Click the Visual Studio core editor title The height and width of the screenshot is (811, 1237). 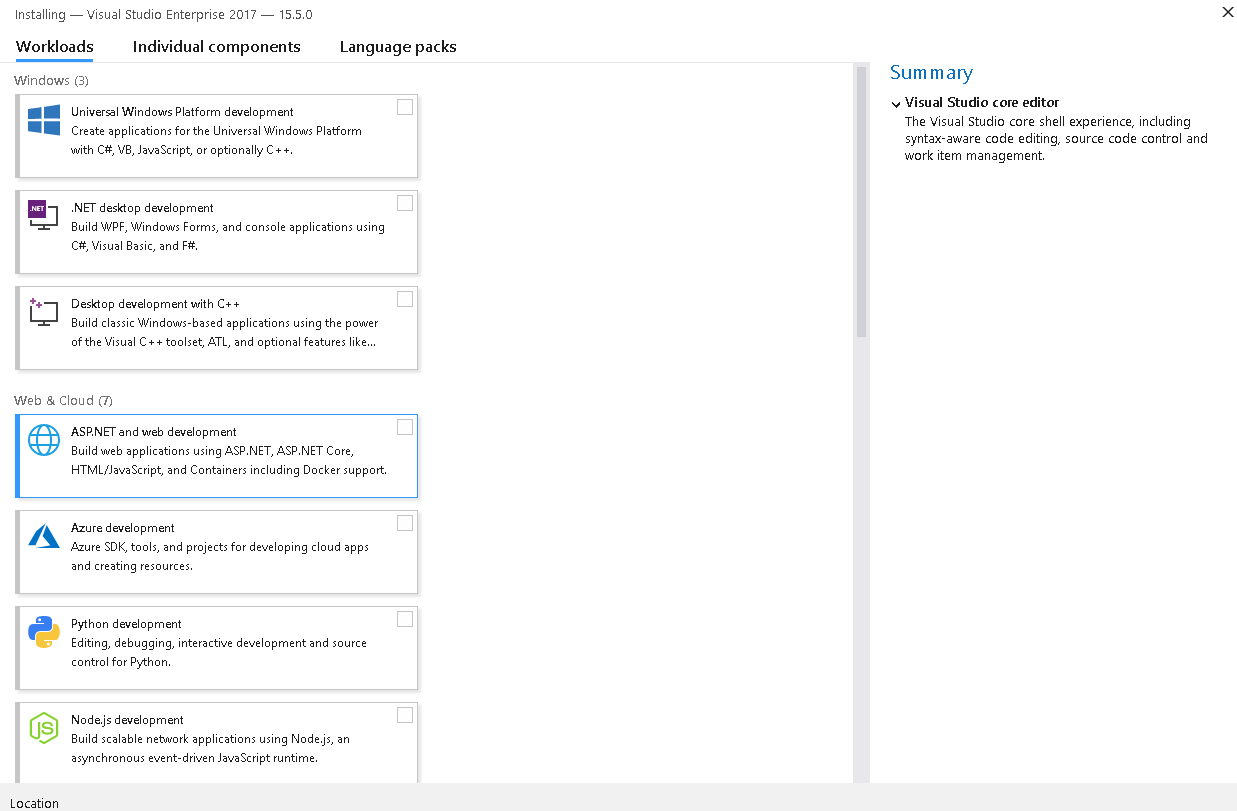point(982,102)
